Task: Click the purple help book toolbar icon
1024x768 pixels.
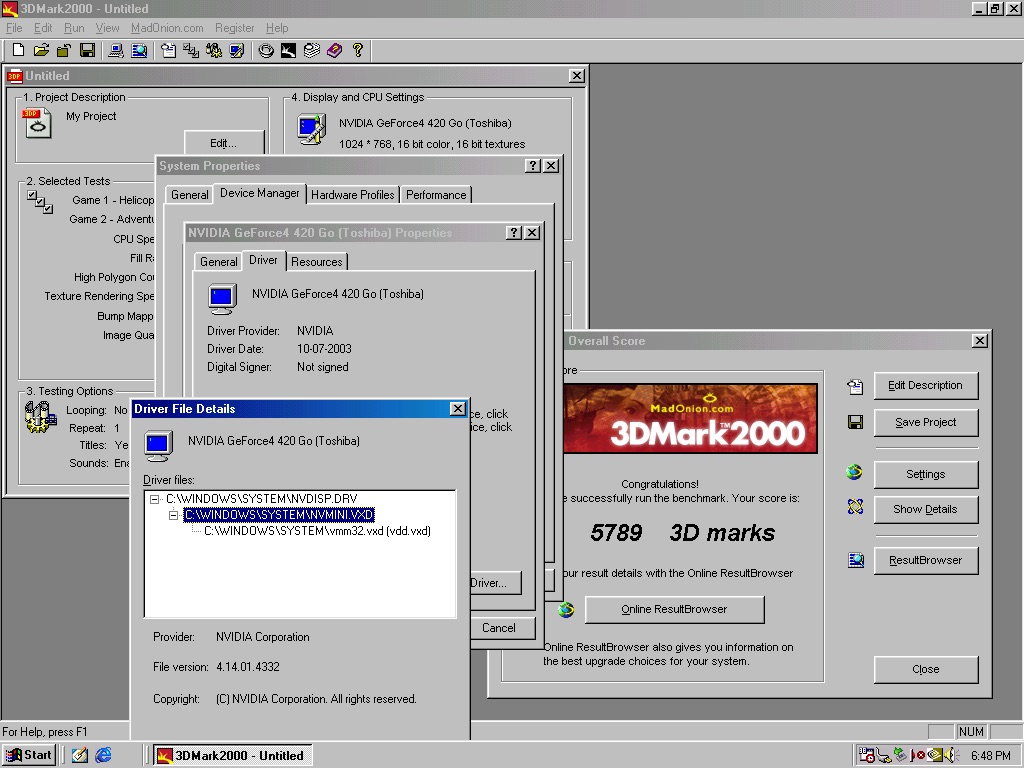Action: coord(334,50)
